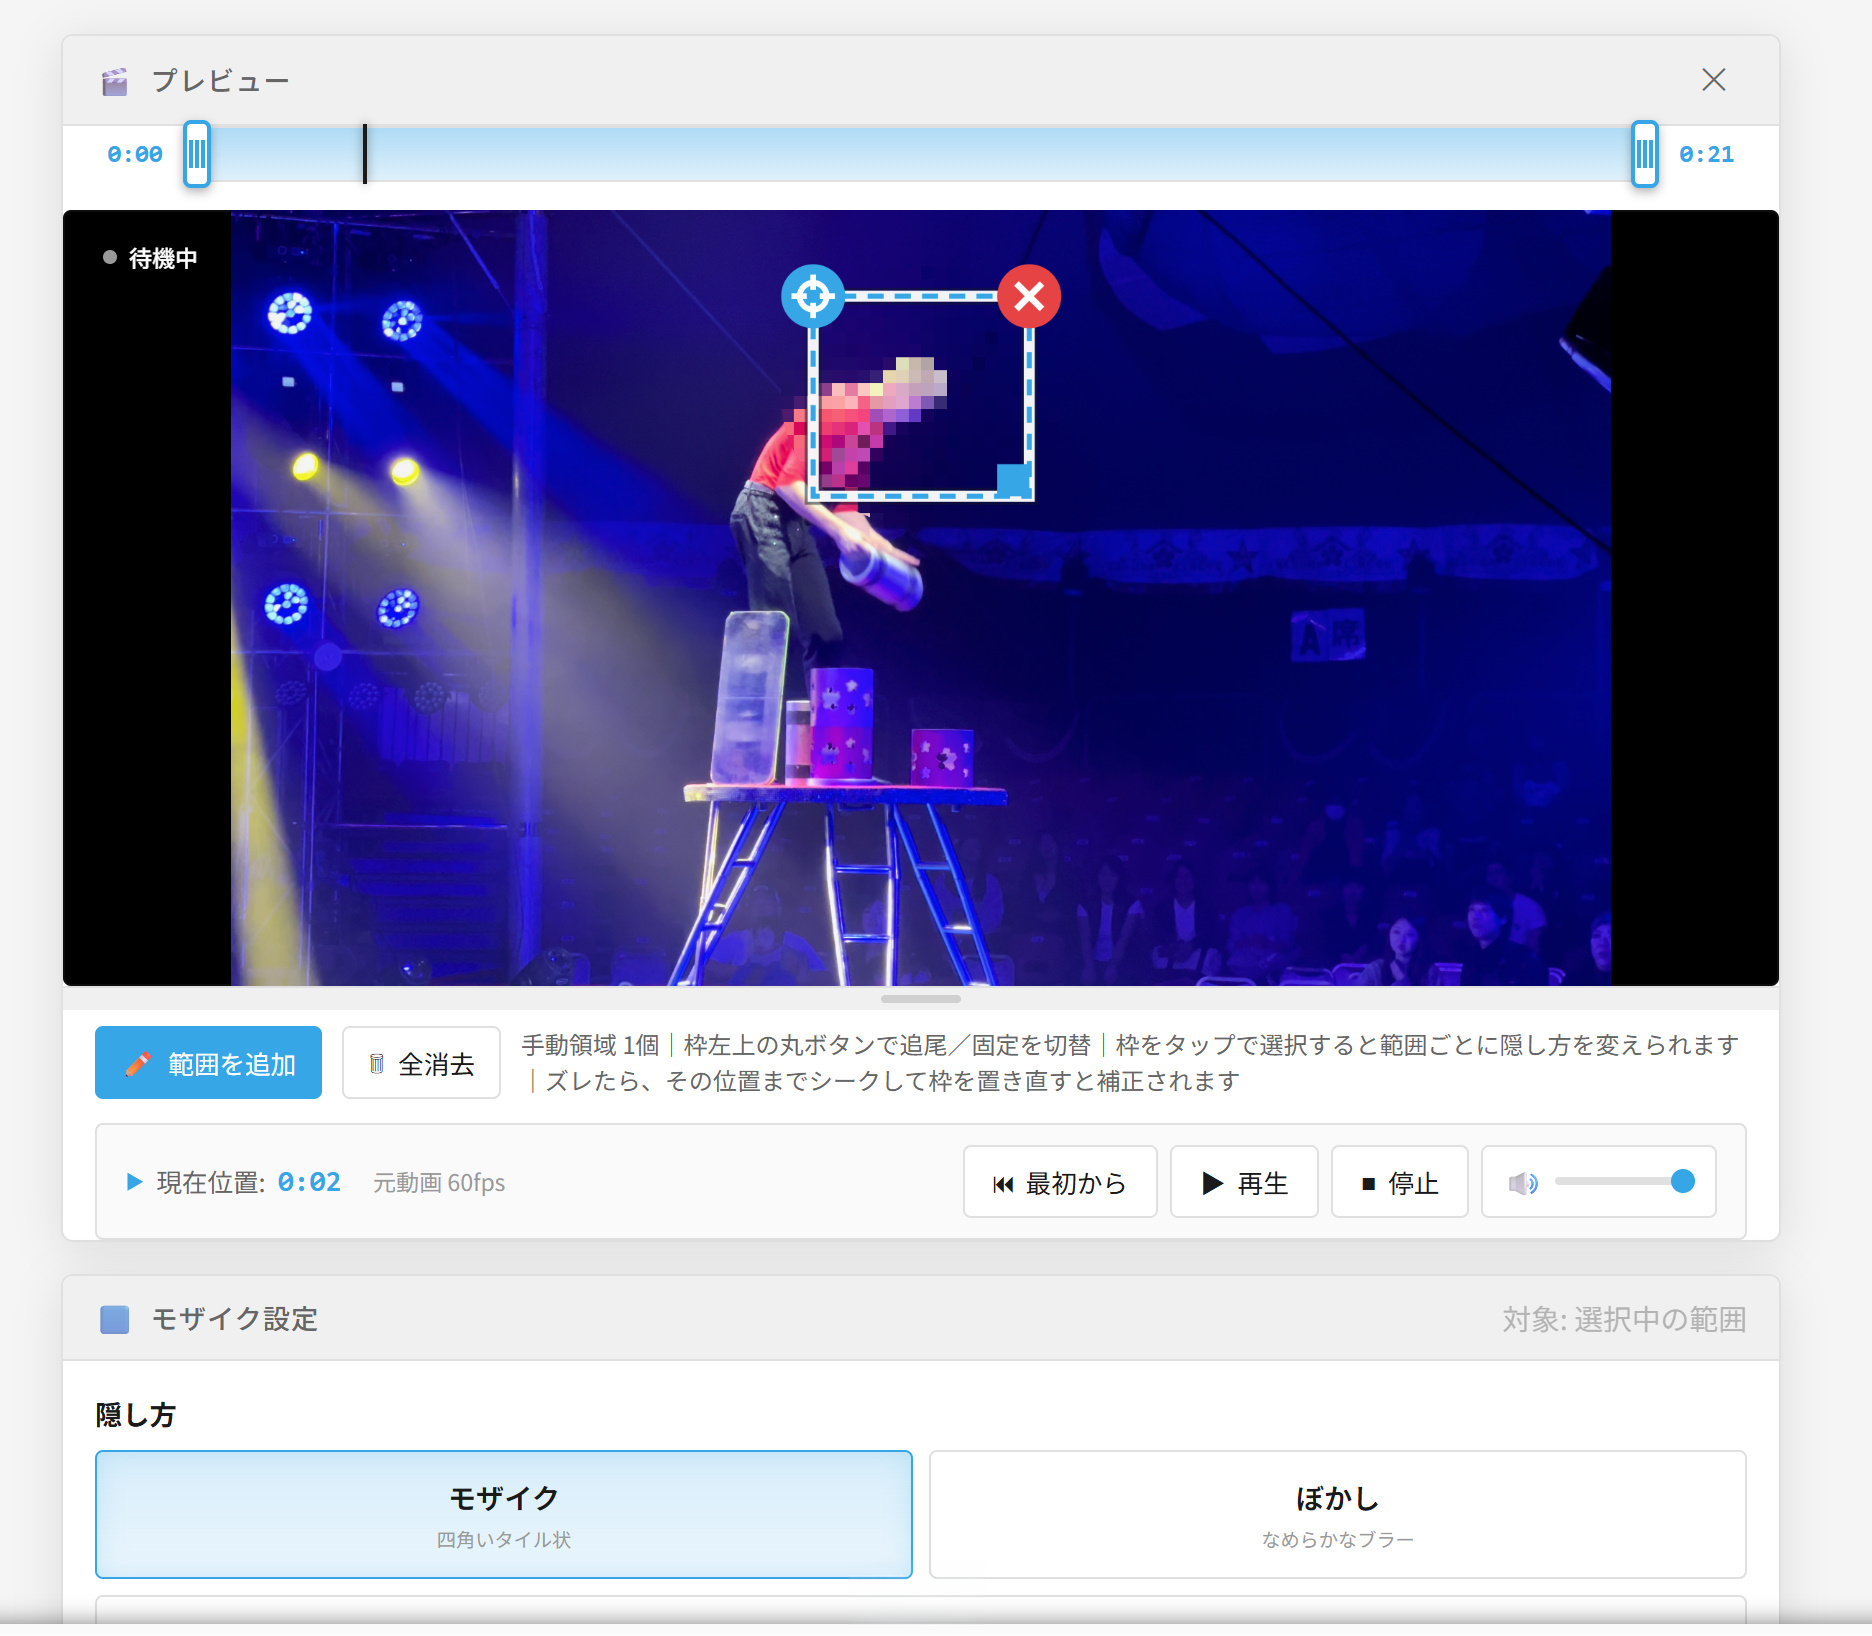Click the volume slider knob
The height and width of the screenshot is (1636, 1872).
click(1683, 1181)
